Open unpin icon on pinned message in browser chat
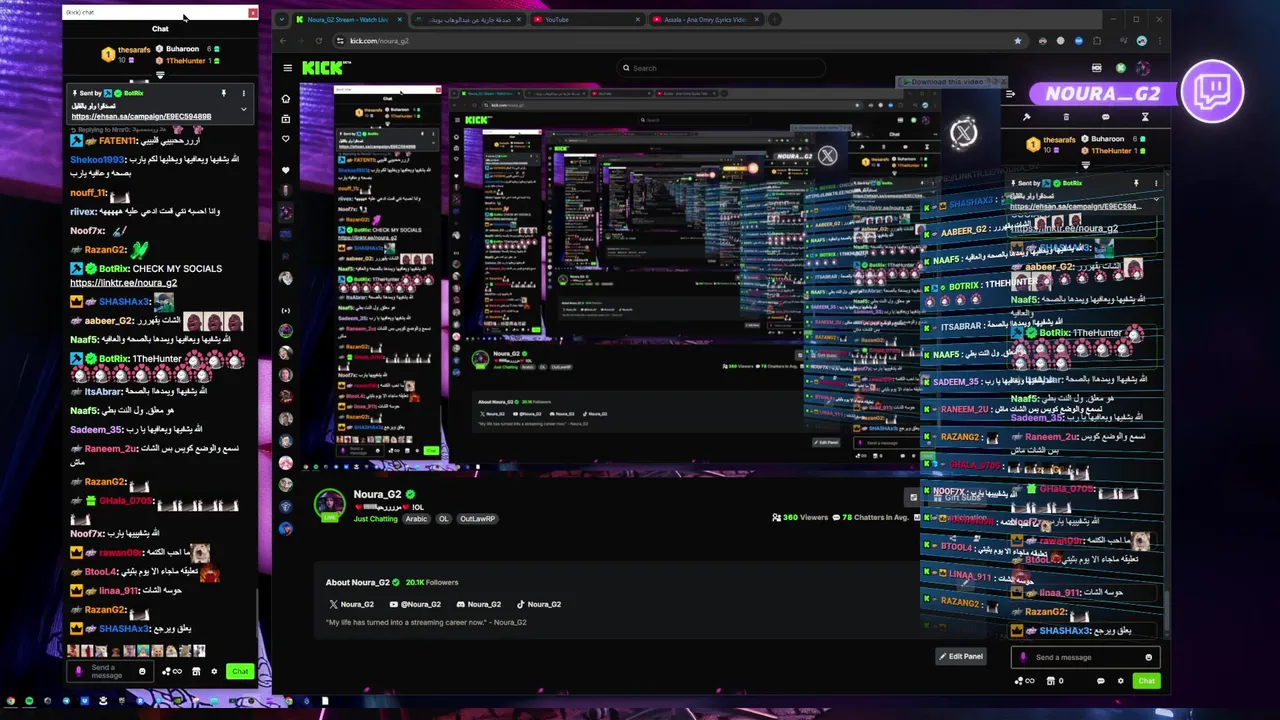The image size is (1280, 720). [x=1136, y=183]
